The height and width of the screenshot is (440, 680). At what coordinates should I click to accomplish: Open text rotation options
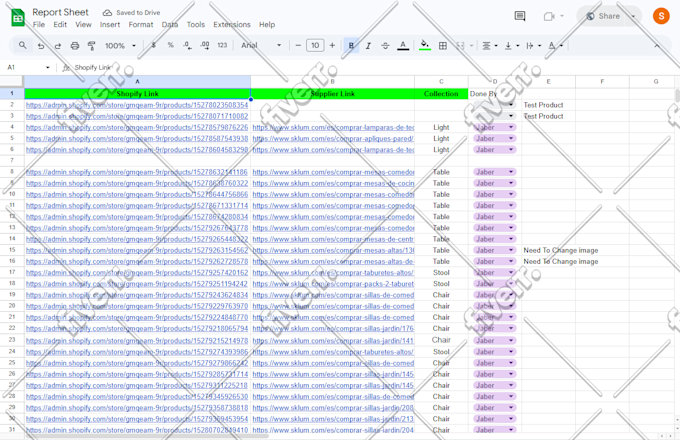(x=555, y=46)
